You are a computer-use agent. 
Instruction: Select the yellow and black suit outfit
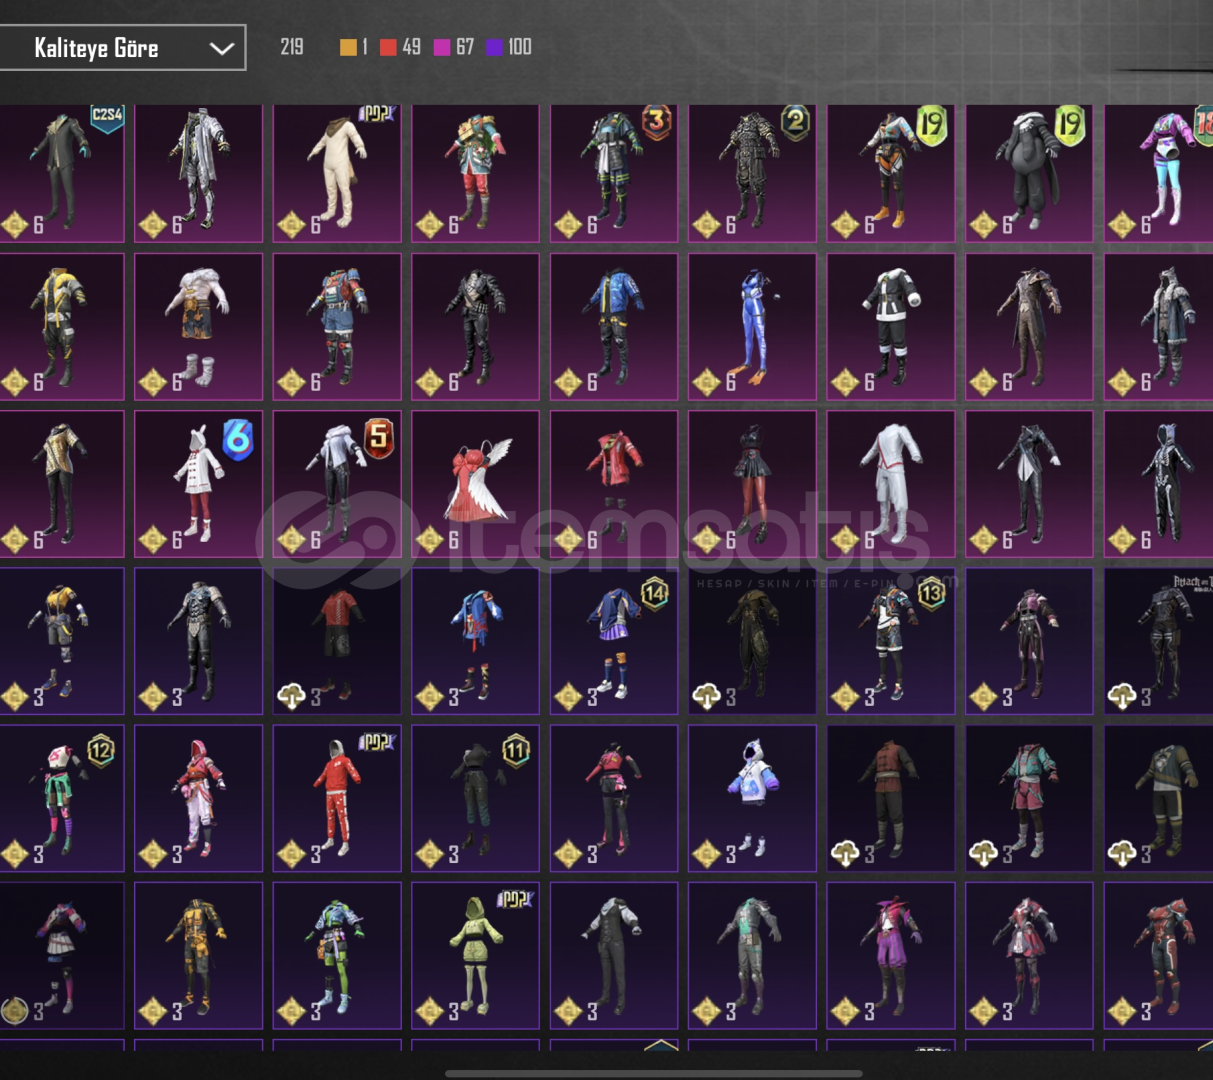(61, 326)
